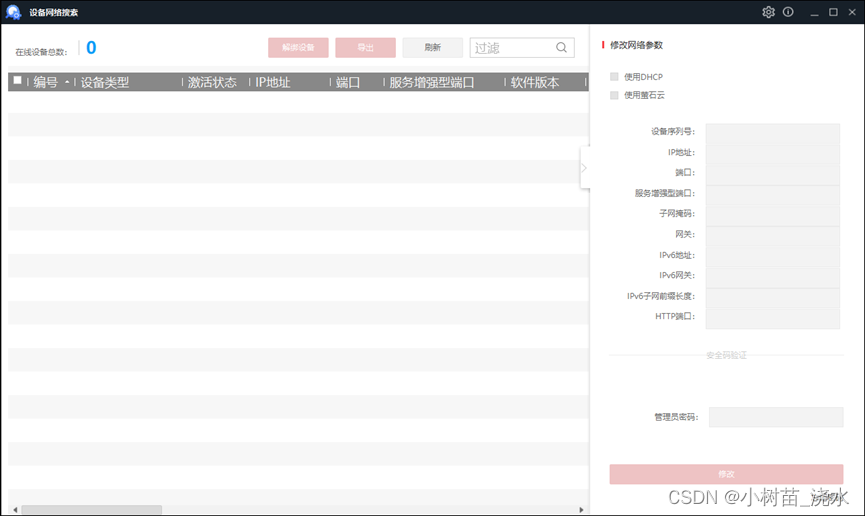
Task: Click the IPv6网关 input field
Action: click(772, 276)
